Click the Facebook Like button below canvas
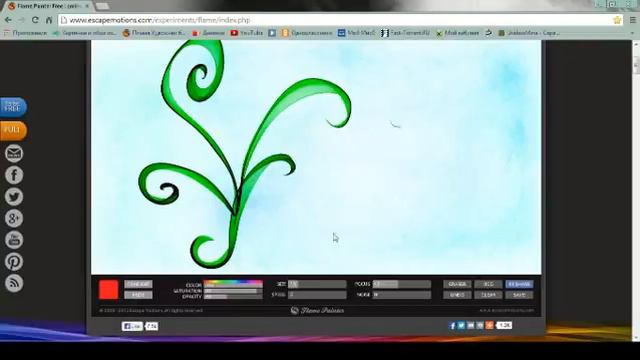 (x=132, y=326)
